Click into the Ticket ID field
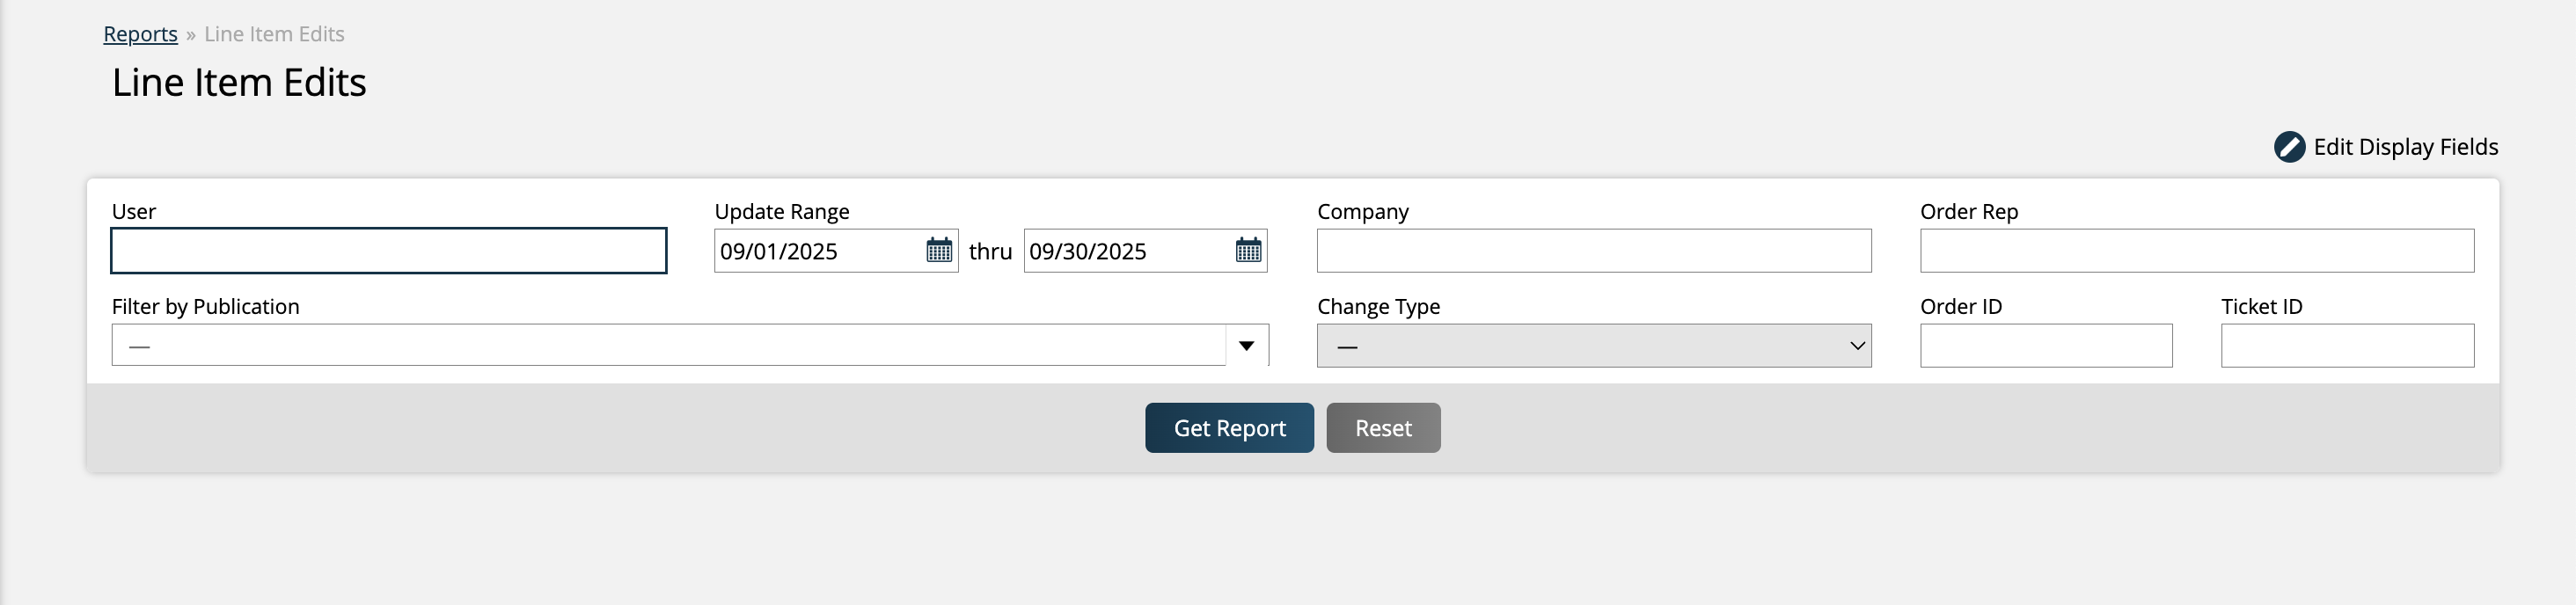The image size is (2576, 605). 2347,346
